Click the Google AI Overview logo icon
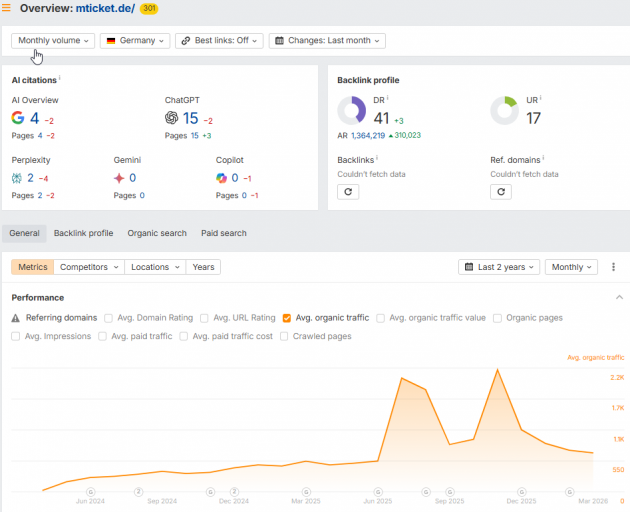 (x=18, y=118)
